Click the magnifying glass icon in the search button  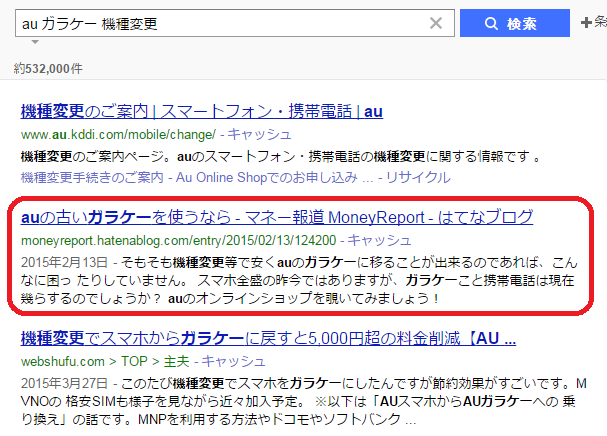pos(491,24)
